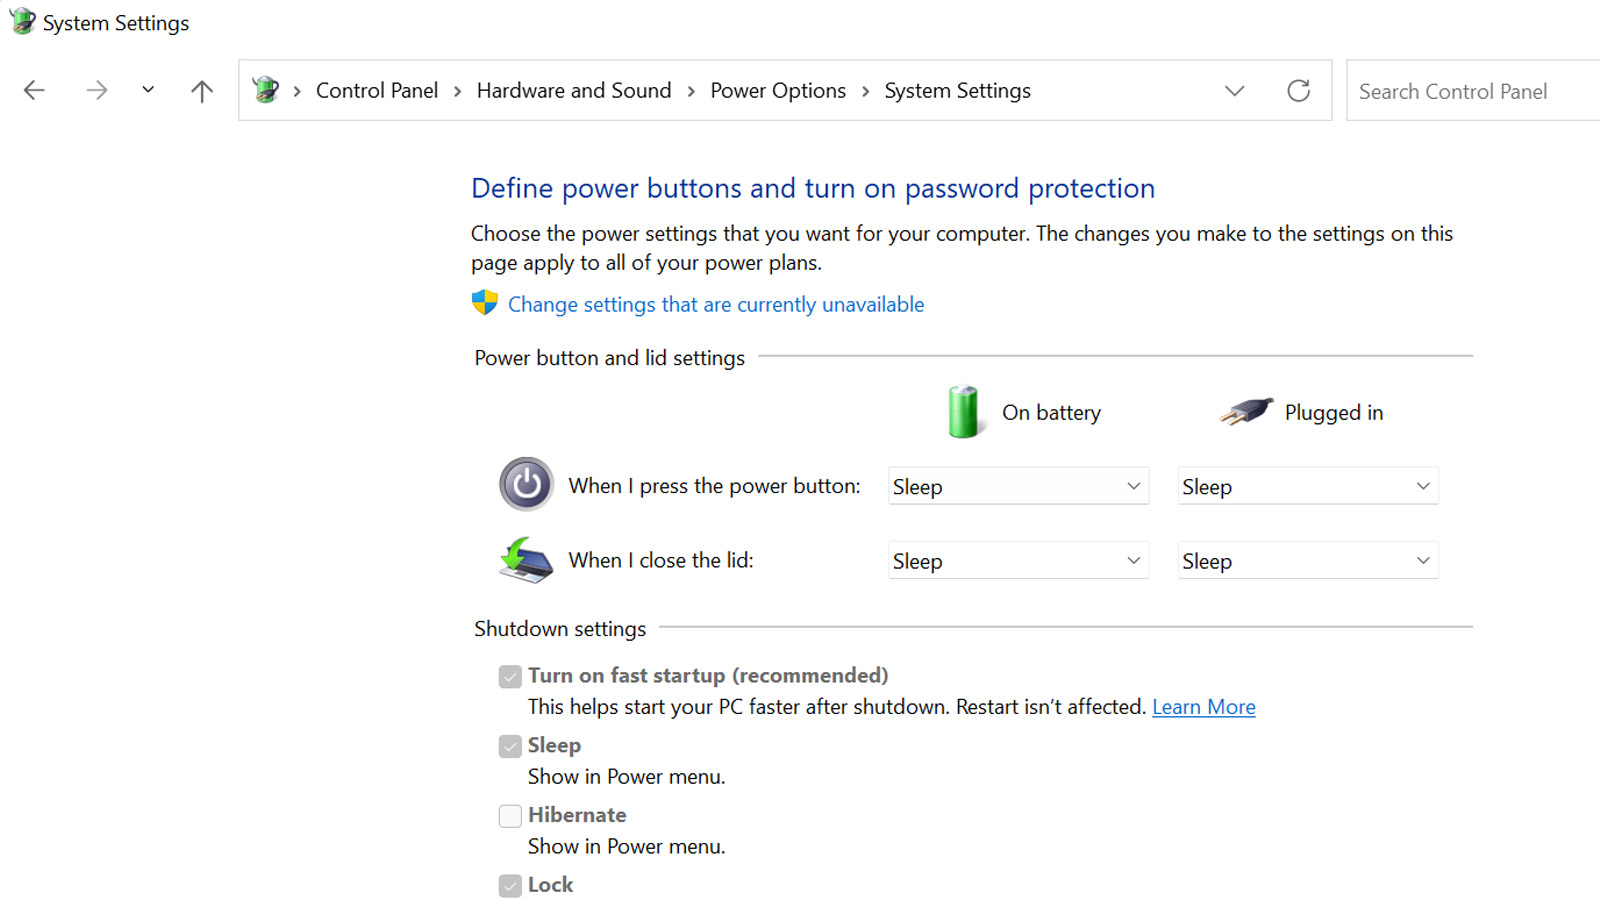Click the shield icon for unavailable settings
Image resolution: width=1600 pixels, height=900 pixels.
click(485, 303)
